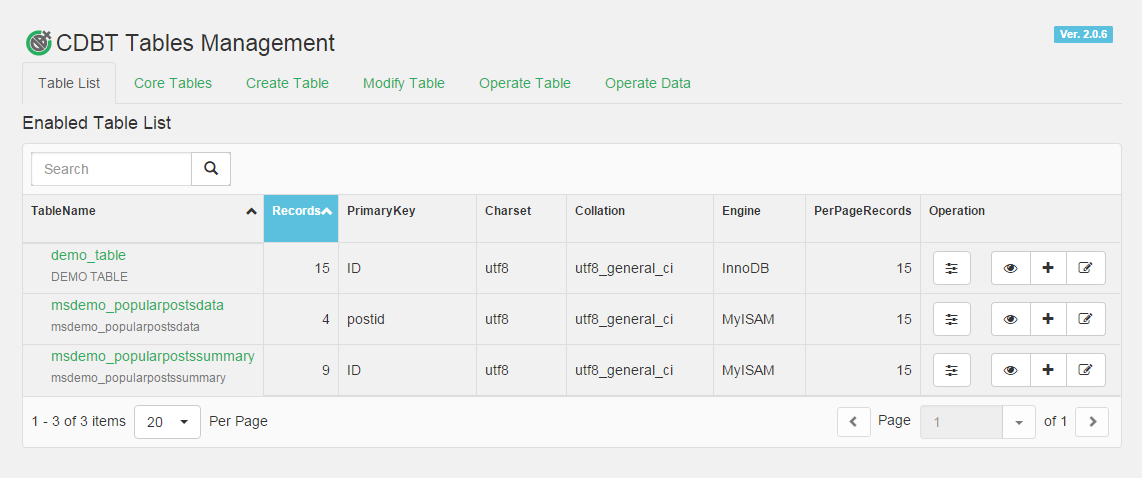The height and width of the screenshot is (478, 1142).
Task: Add record plus icon for msdemo_popularpostsdata
Action: coord(1048,319)
